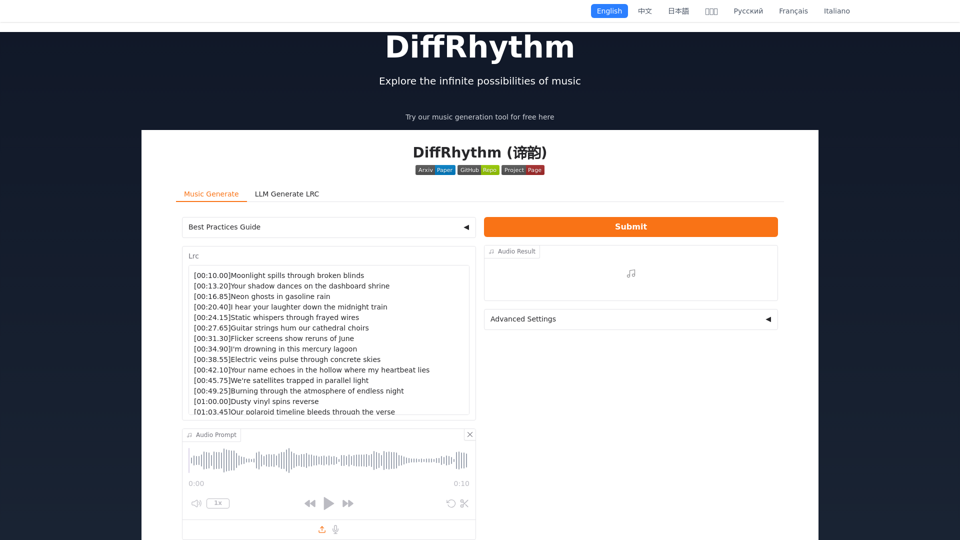Screen dimensions: 960x540
Task: Select the language option between 日本語 and Русский
Action: point(711,11)
